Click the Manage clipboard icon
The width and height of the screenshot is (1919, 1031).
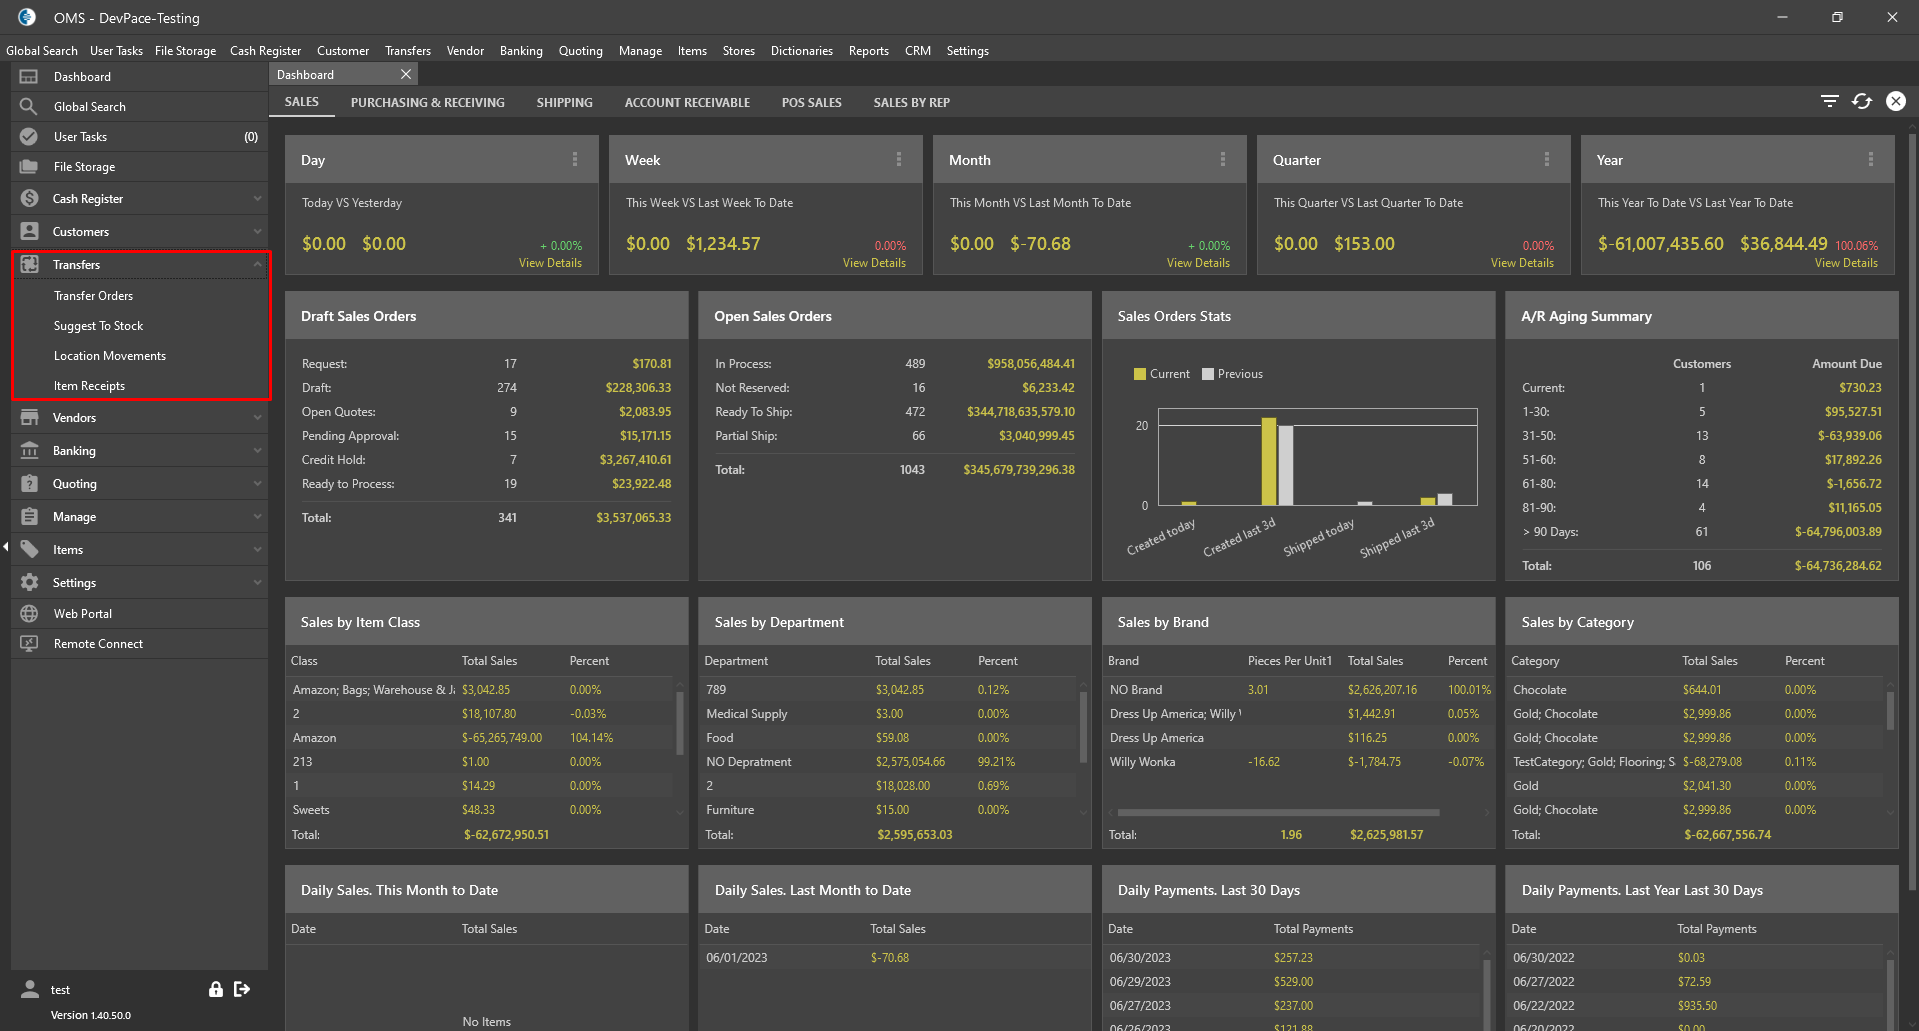point(29,517)
